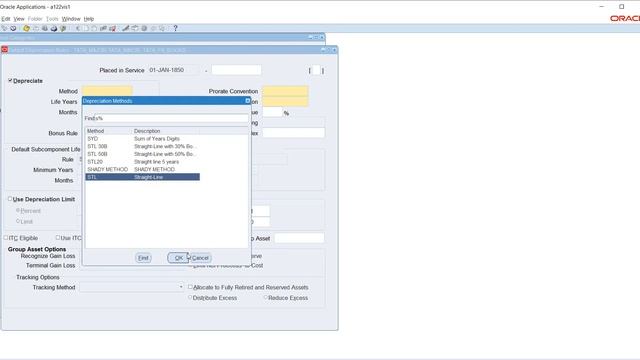Click the bracketed descriptive flexfield box
Screen dimensions: 640x360
coord(316,71)
